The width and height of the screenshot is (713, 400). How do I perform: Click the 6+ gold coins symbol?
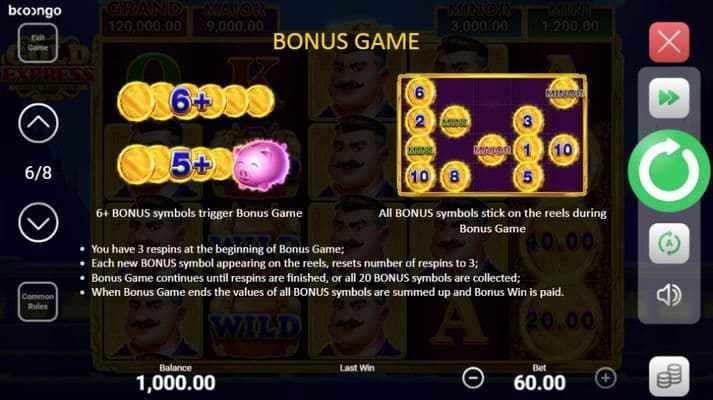pyautogui.click(x=196, y=101)
